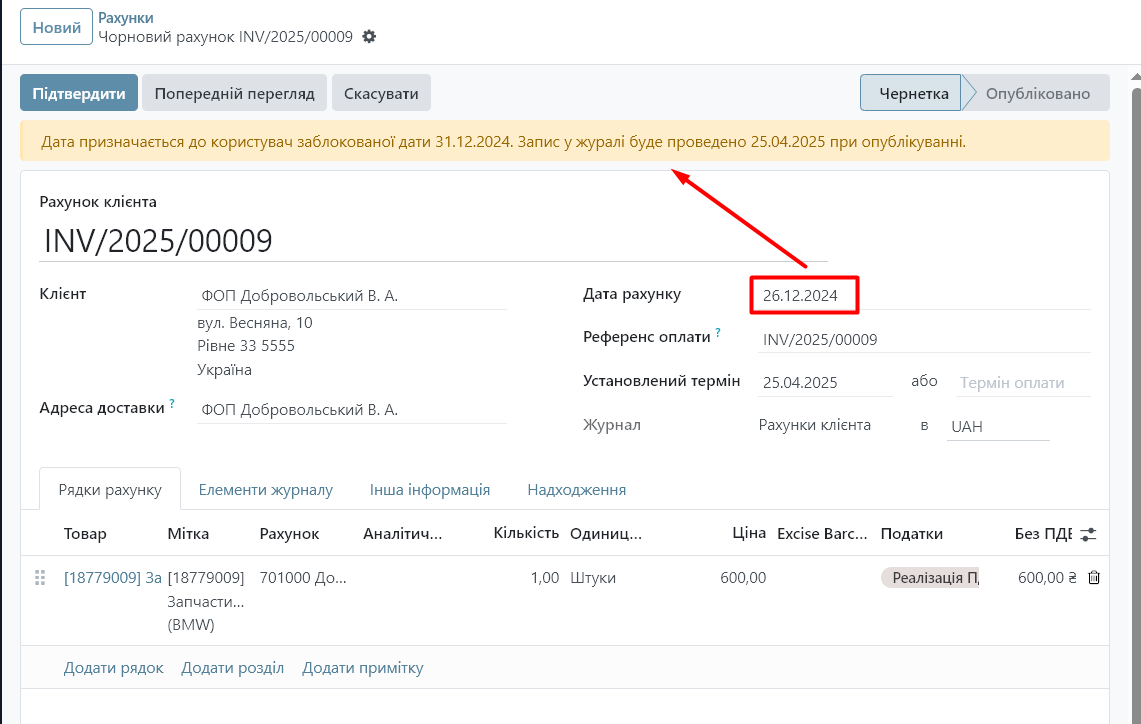Click Попередній перегляд button
This screenshot has height=724, width=1141.
(235, 94)
